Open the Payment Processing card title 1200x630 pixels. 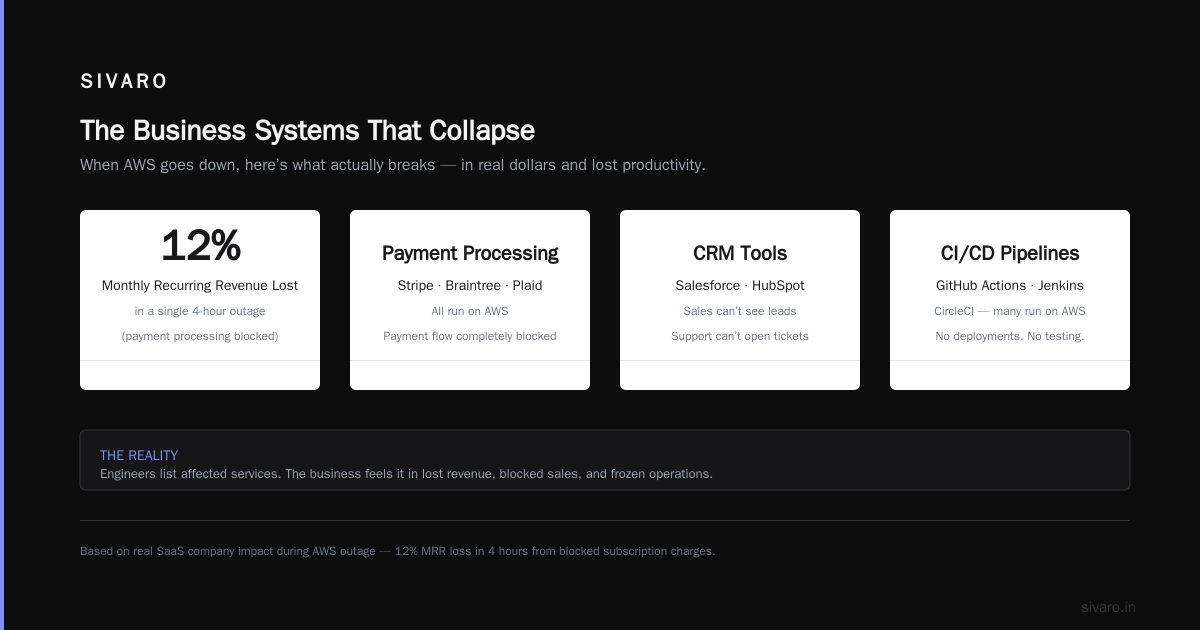pyautogui.click(x=470, y=254)
